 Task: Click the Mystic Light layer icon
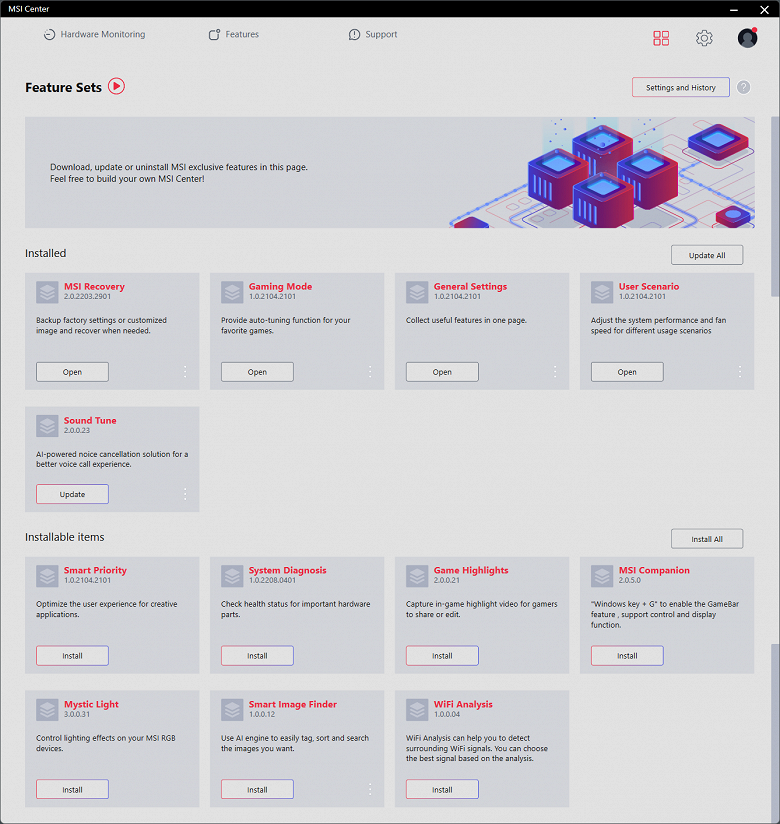point(47,710)
